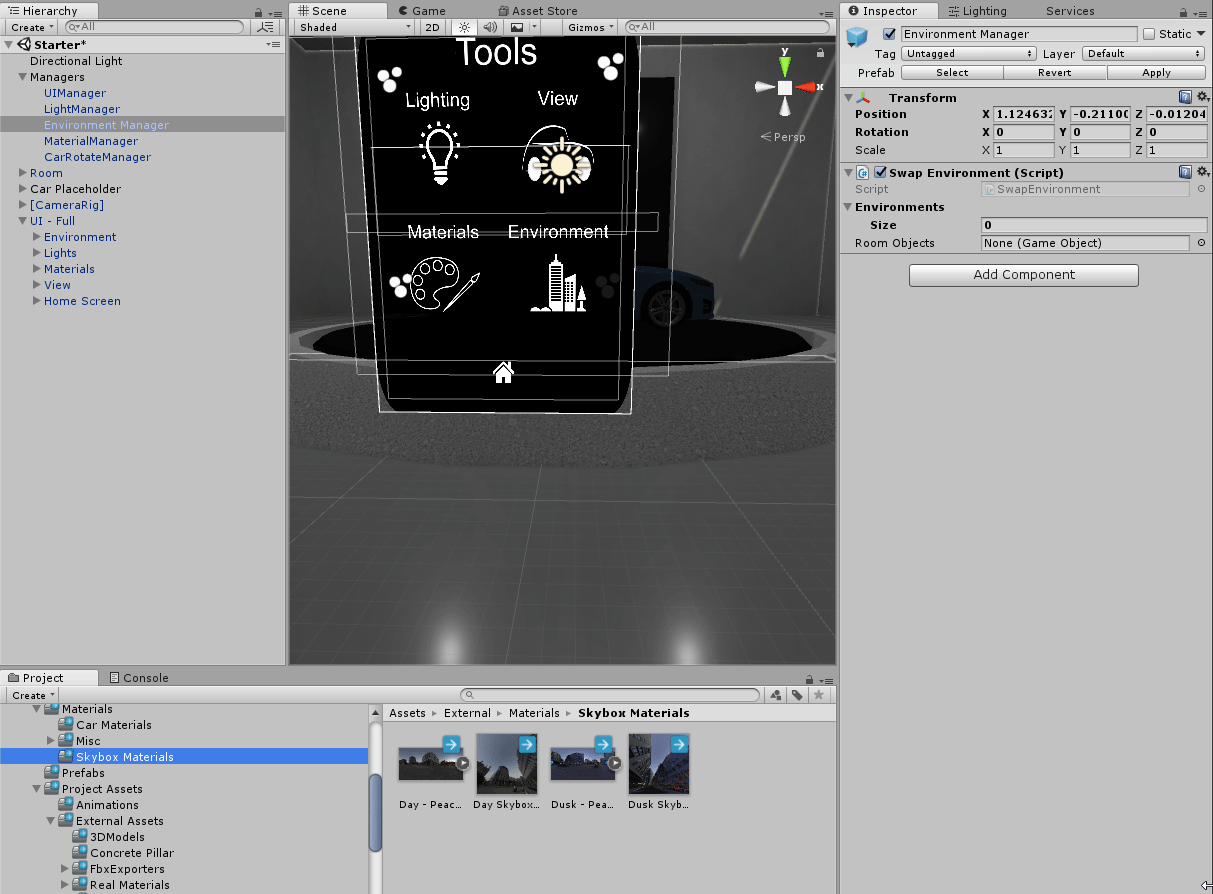
Task: Click the favorites star icon in Project
Action: click(x=819, y=695)
